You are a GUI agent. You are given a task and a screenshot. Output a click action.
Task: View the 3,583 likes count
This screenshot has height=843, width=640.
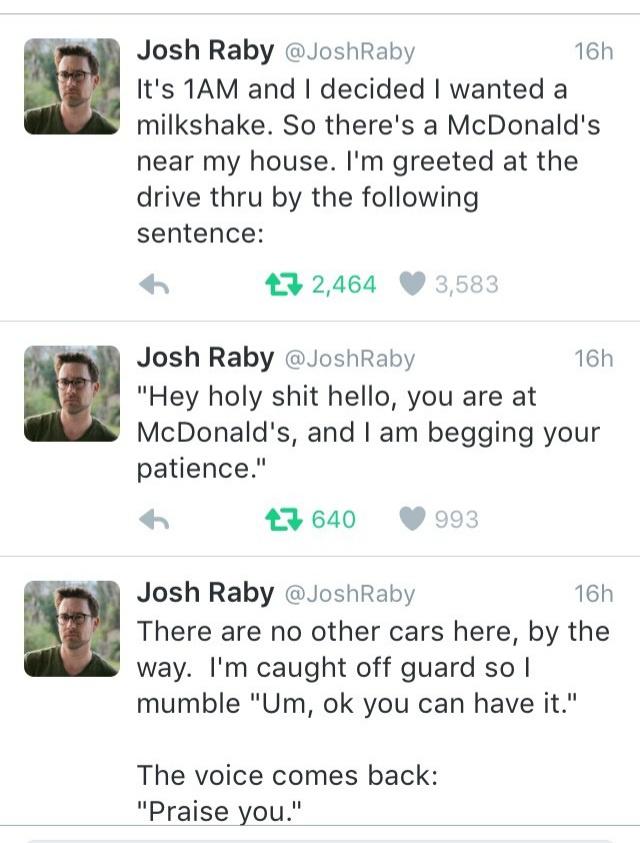click(466, 285)
